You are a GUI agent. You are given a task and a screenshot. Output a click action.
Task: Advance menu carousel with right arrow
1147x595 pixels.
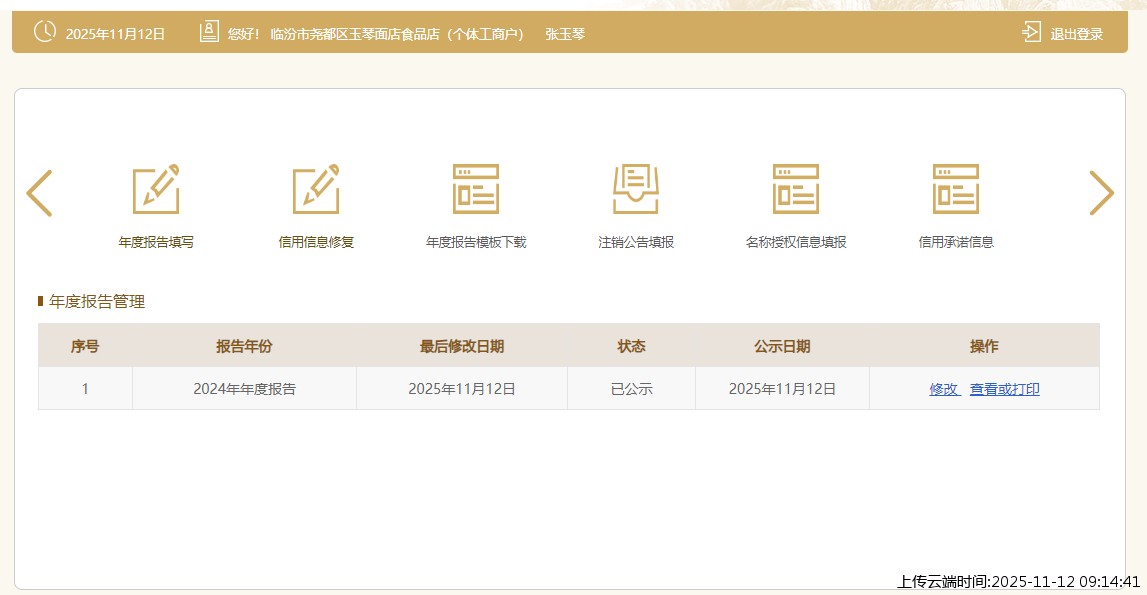(x=1101, y=193)
